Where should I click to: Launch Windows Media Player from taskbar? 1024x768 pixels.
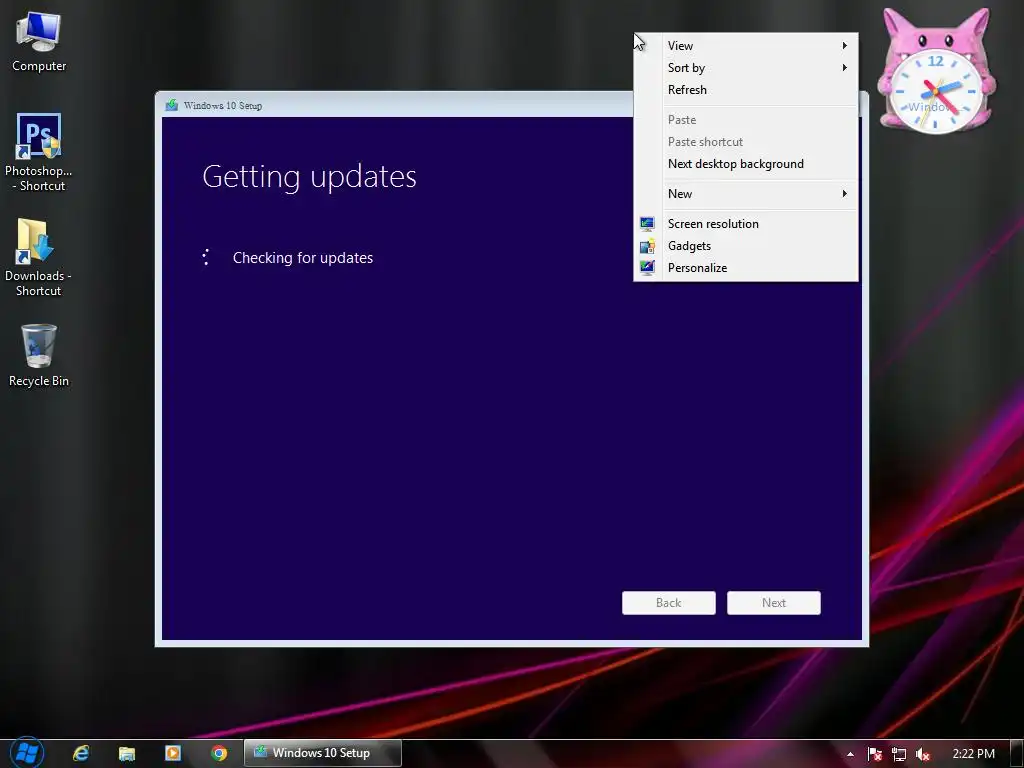pos(173,754)
